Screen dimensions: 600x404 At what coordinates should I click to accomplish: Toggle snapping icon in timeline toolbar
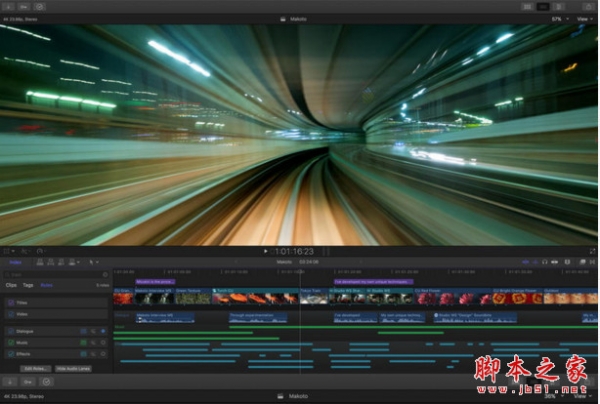coord(554,262)
